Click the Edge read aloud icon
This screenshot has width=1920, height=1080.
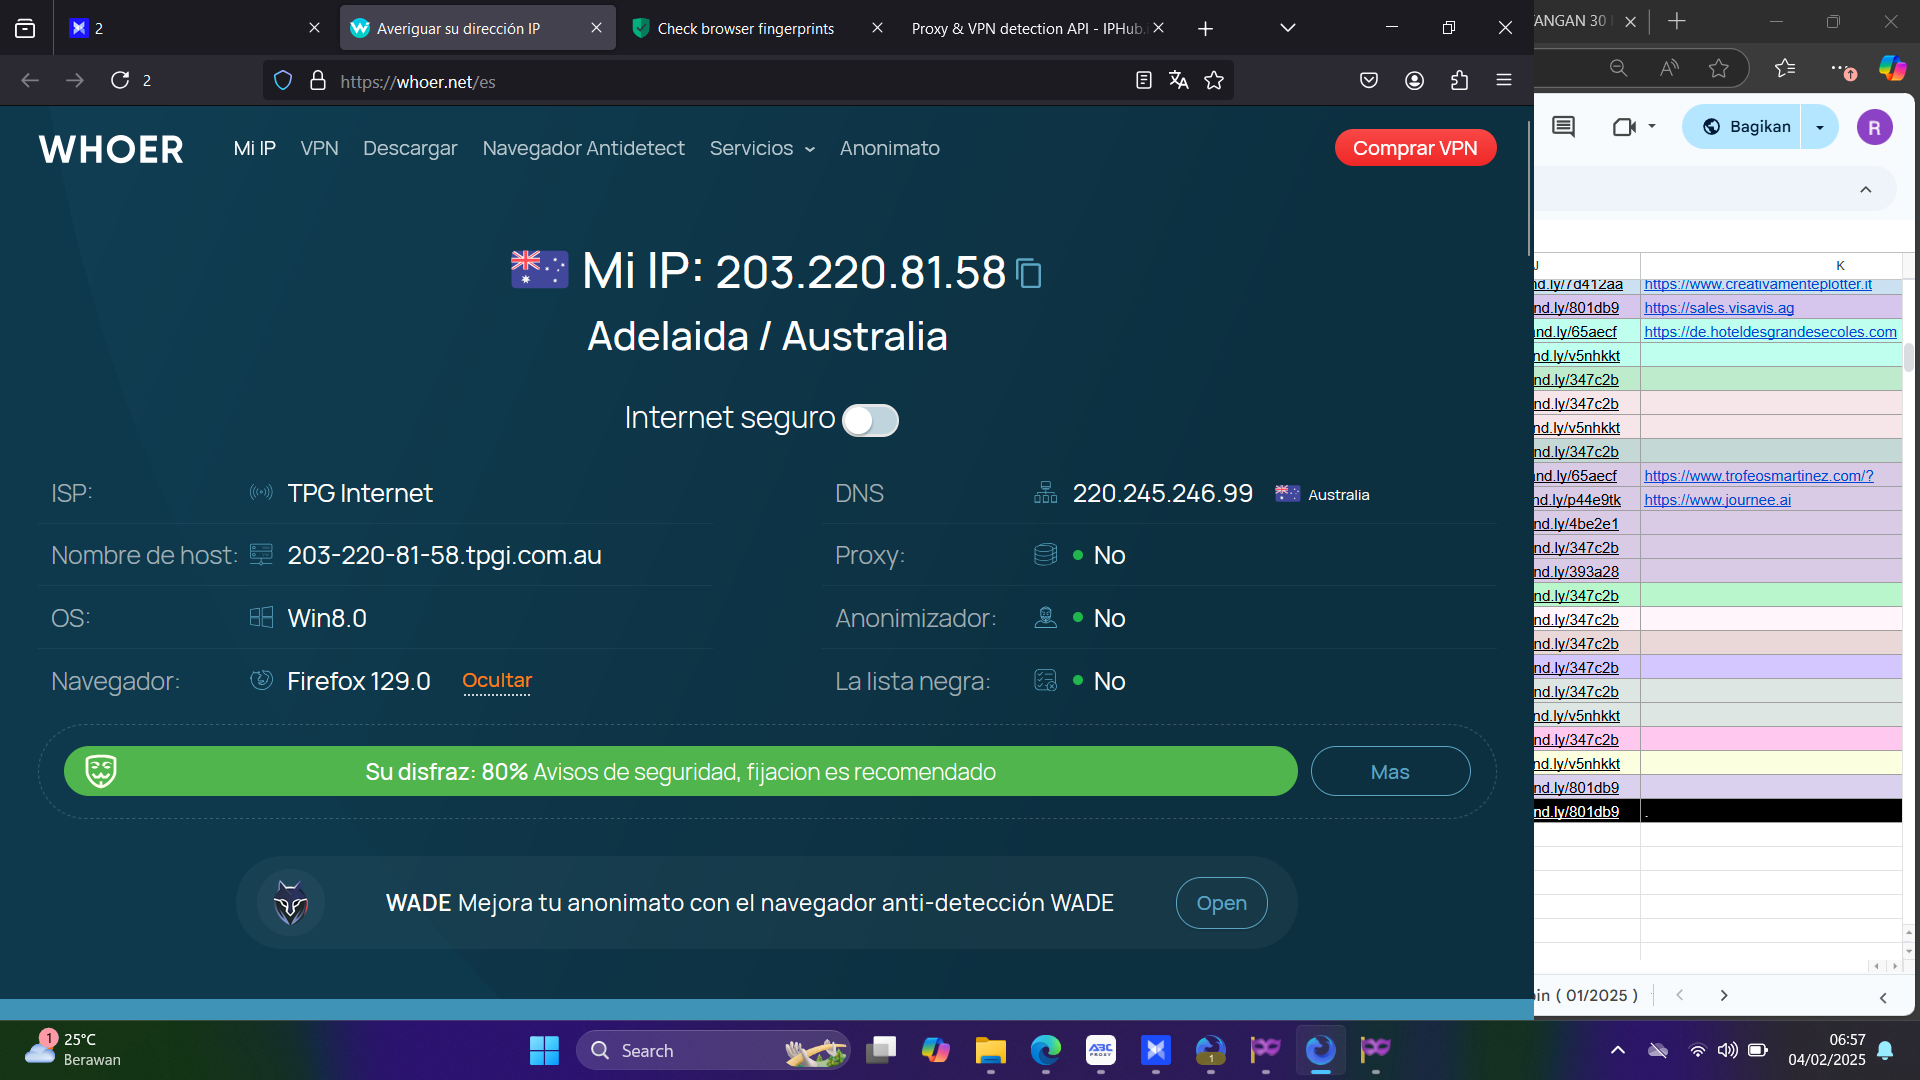point(1668,68)
